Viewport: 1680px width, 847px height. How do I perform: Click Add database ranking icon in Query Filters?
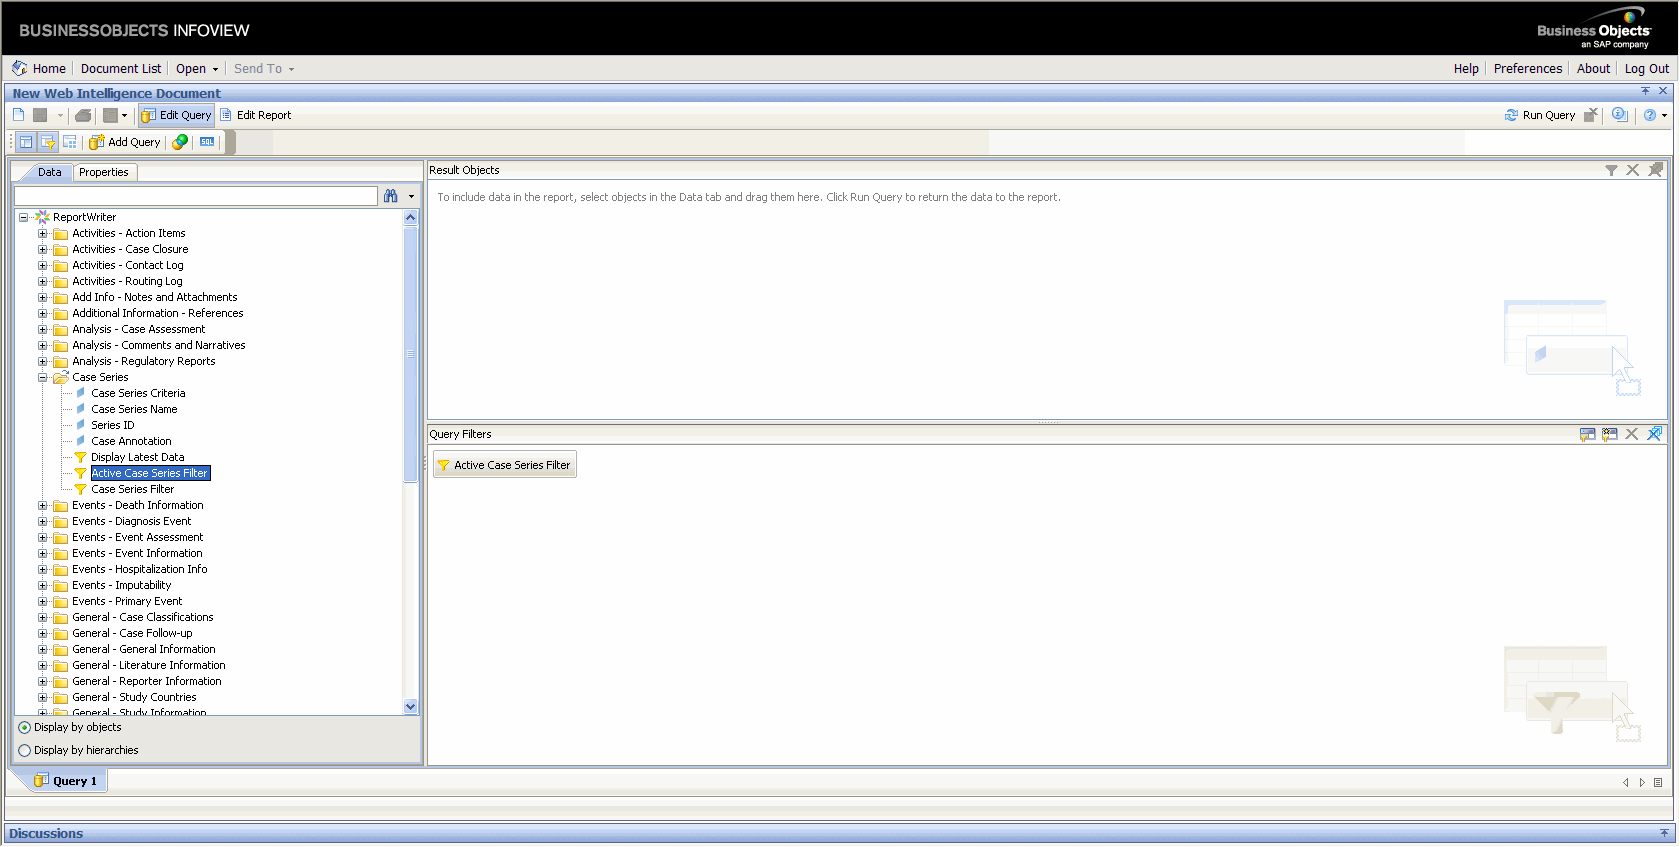tap(1609, 434)
